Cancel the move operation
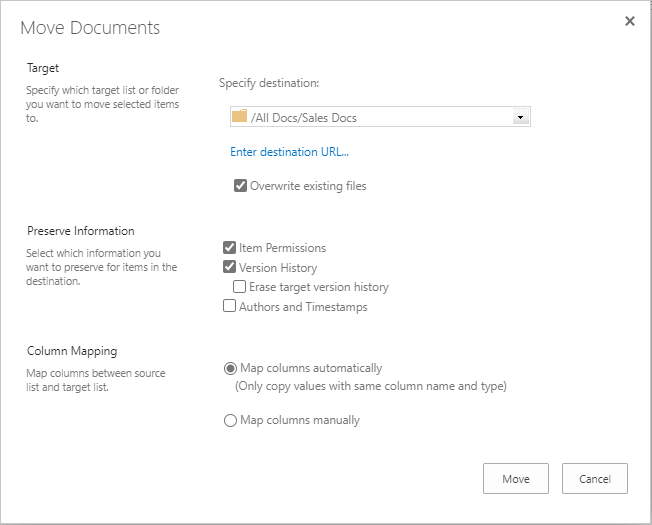 pos(595,478)
